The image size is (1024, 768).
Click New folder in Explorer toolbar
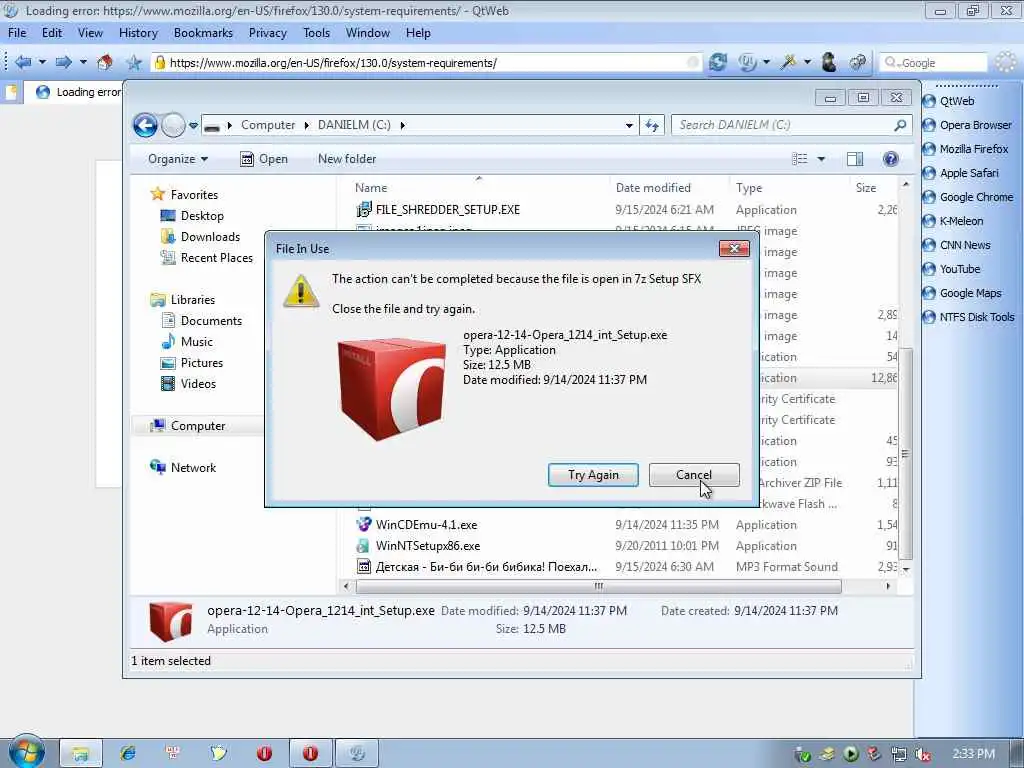click(347, 159)
